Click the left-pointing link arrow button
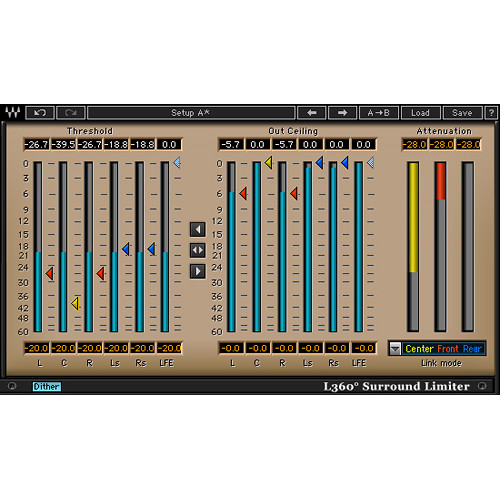Screen dimensions: 500x500 click(198, 229)
